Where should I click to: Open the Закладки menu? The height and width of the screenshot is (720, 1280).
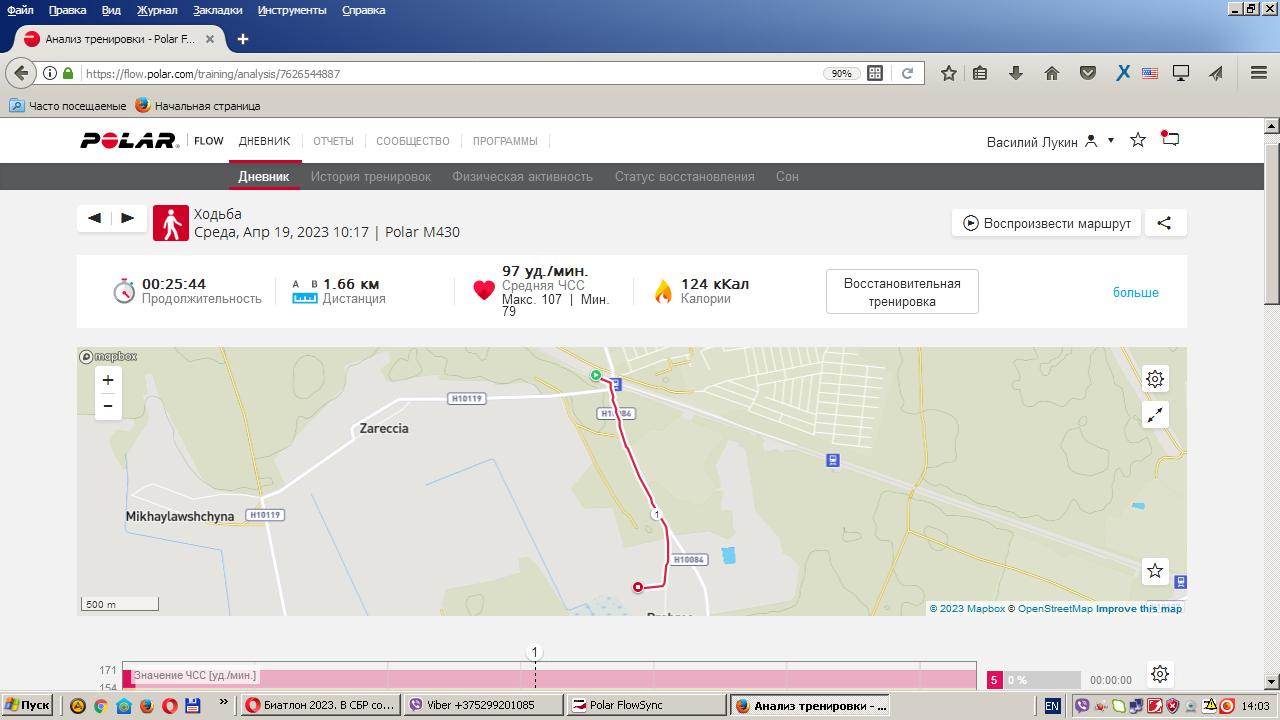coord(218,10)
